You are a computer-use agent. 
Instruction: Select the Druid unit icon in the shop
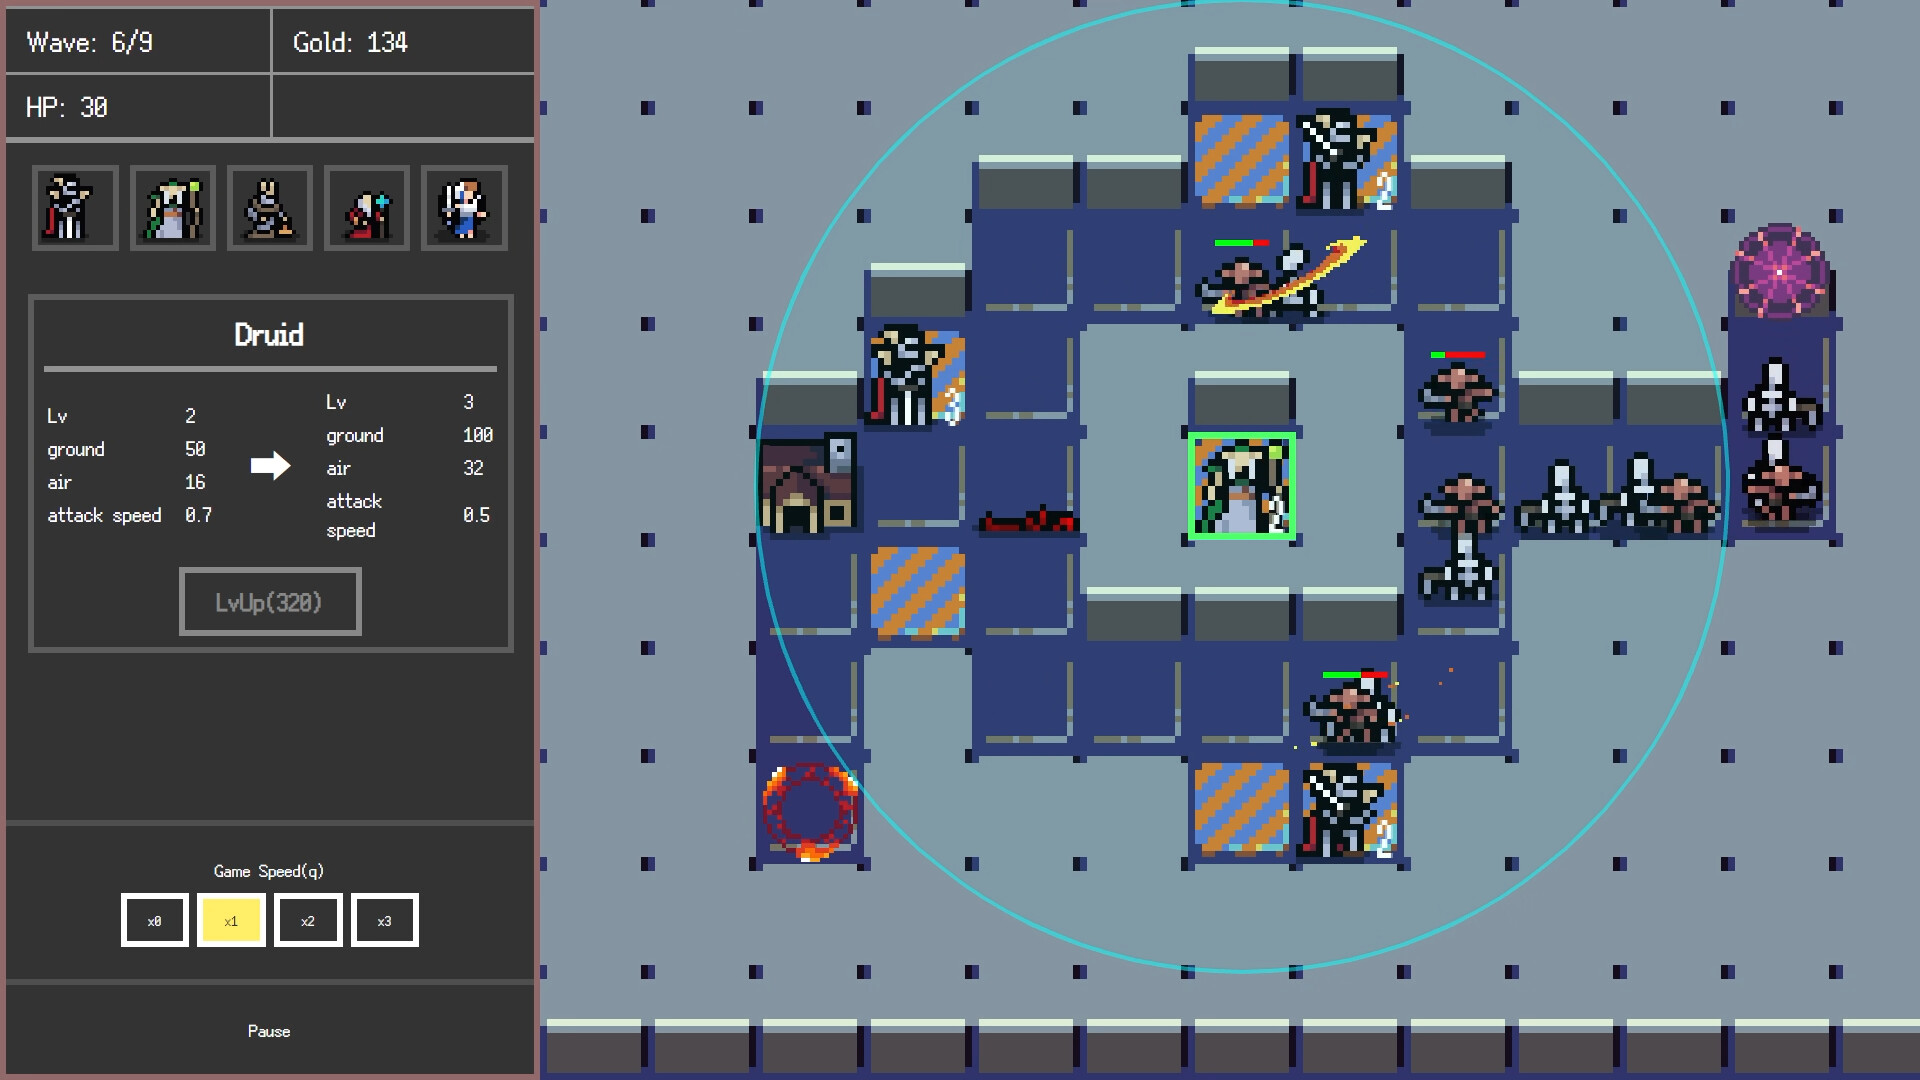[171, 208]
